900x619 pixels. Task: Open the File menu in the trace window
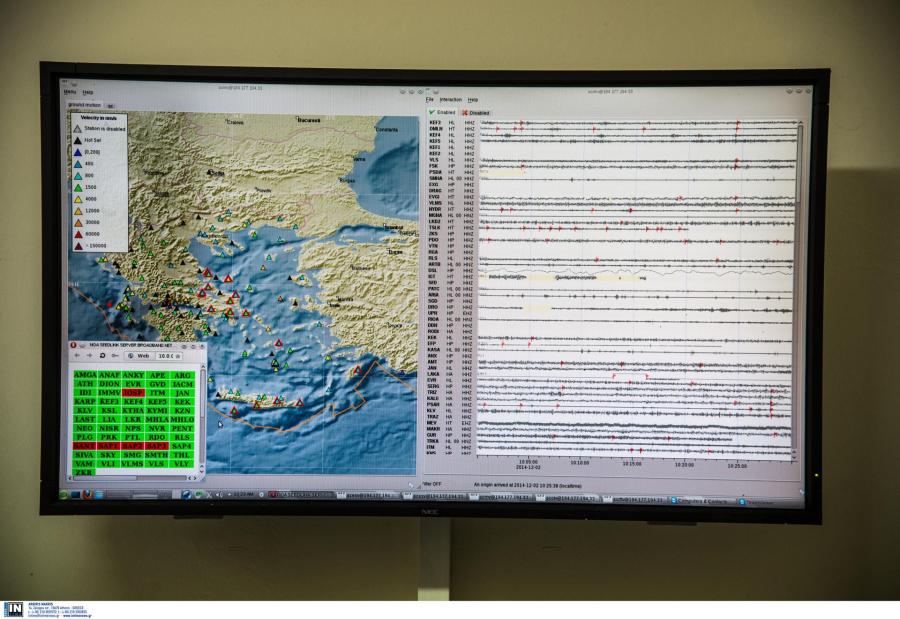pos(429,99)
